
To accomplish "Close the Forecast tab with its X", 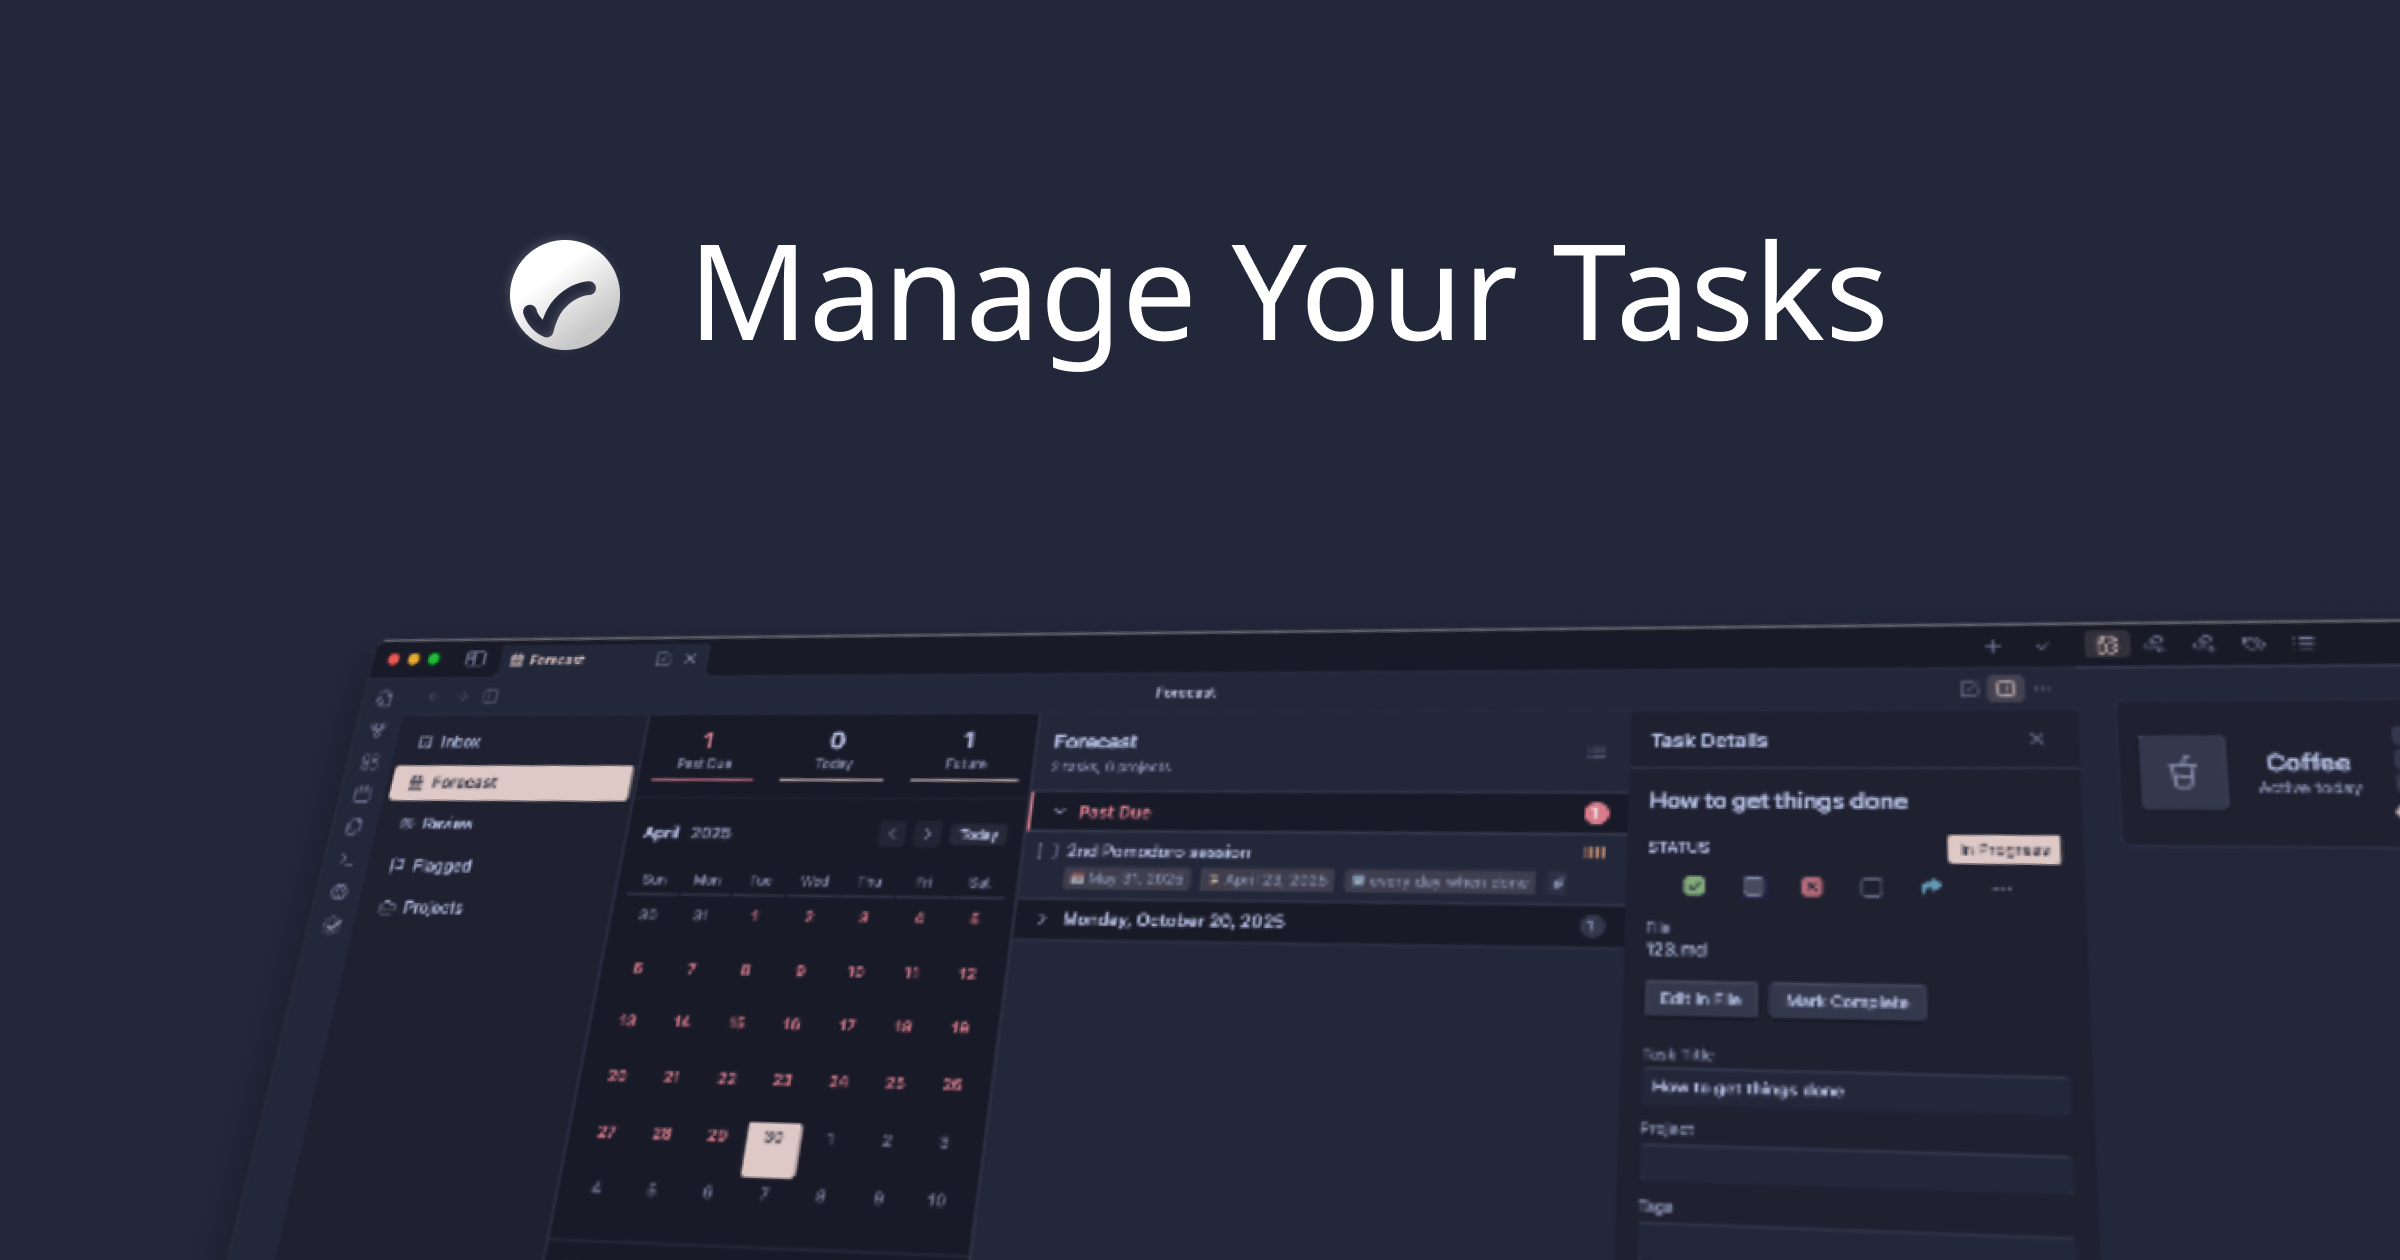I will 690,658.
